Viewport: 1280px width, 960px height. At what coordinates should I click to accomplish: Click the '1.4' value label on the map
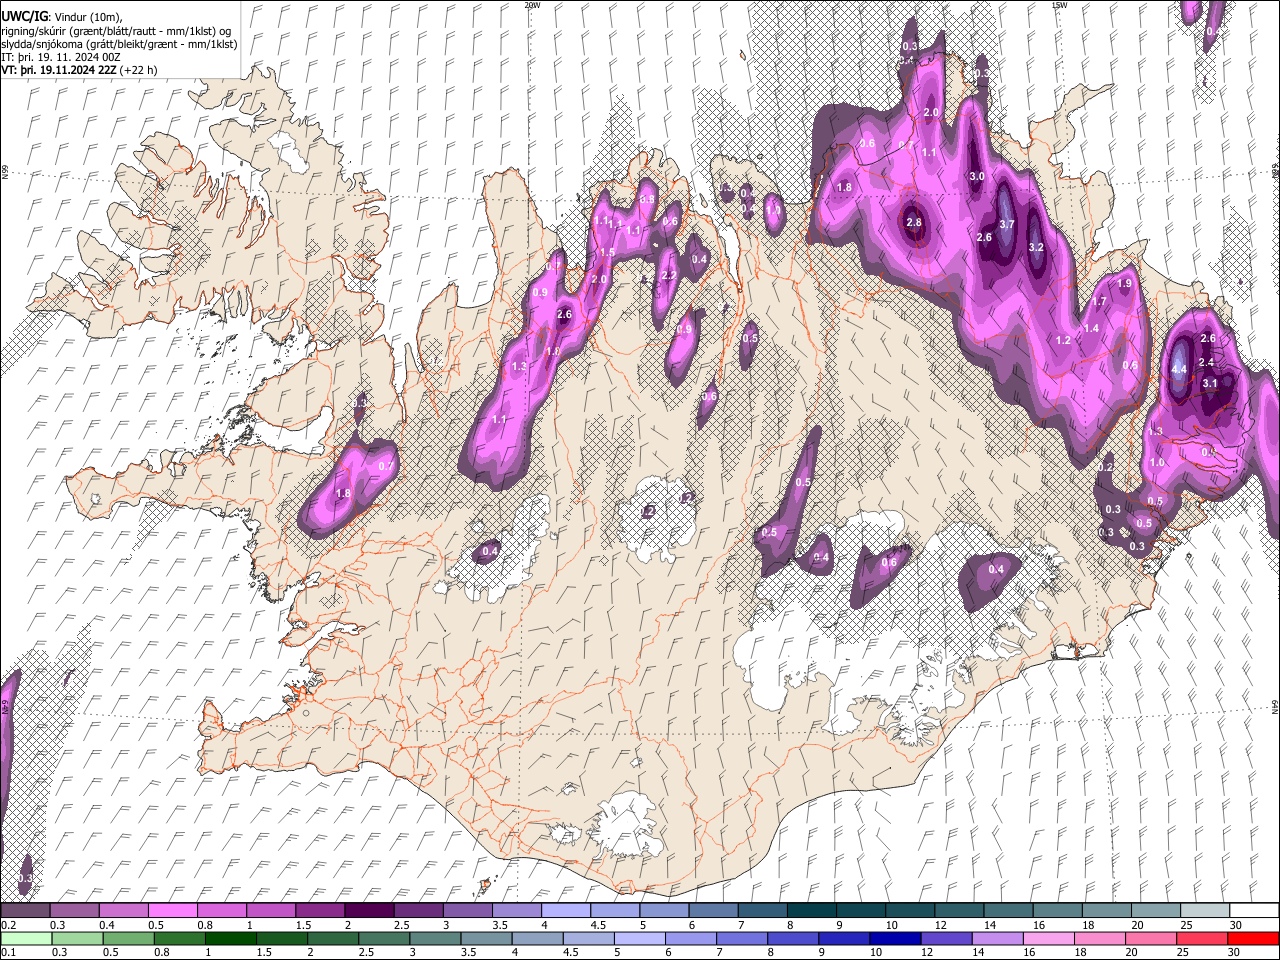coord(1091,328)
